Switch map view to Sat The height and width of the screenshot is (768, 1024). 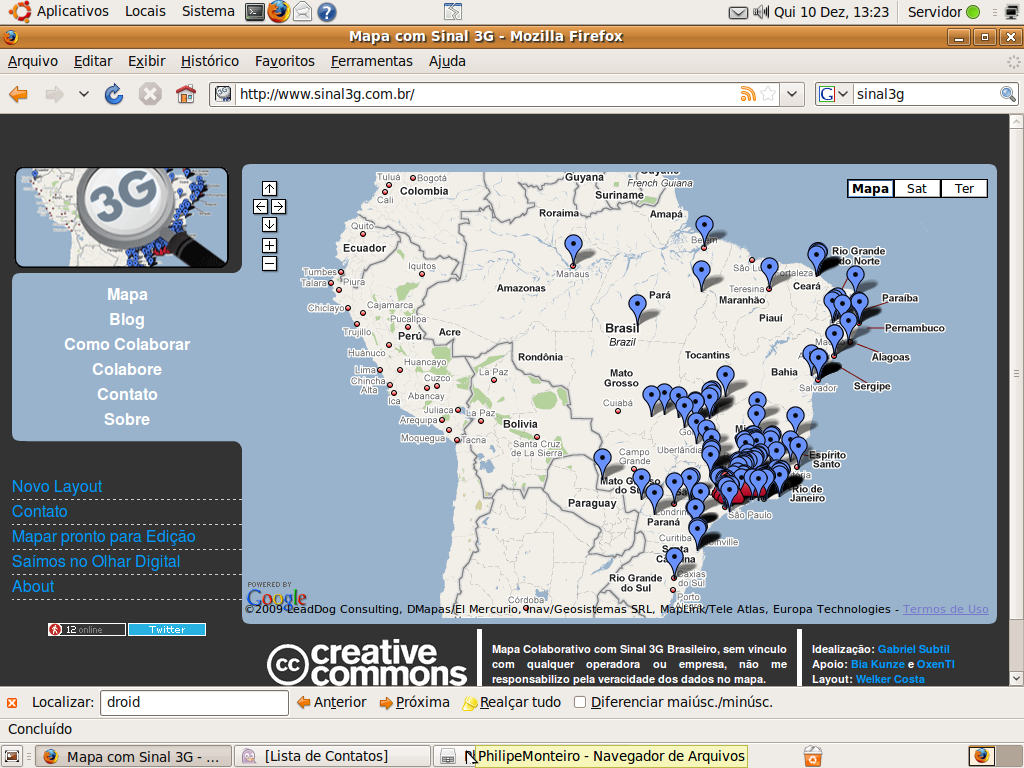click(x=917, y=189)
